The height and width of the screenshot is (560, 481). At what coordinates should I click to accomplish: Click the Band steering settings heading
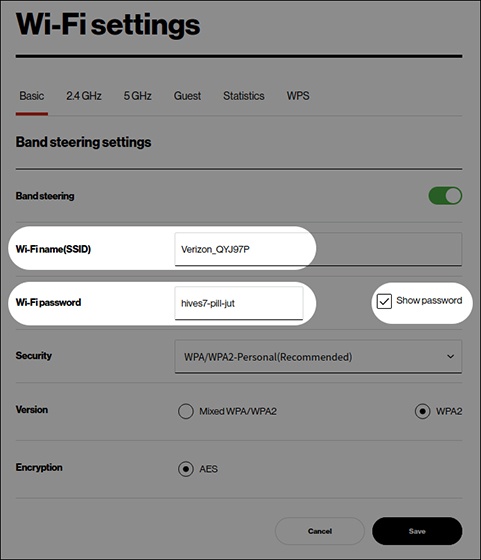click(84, 142)
